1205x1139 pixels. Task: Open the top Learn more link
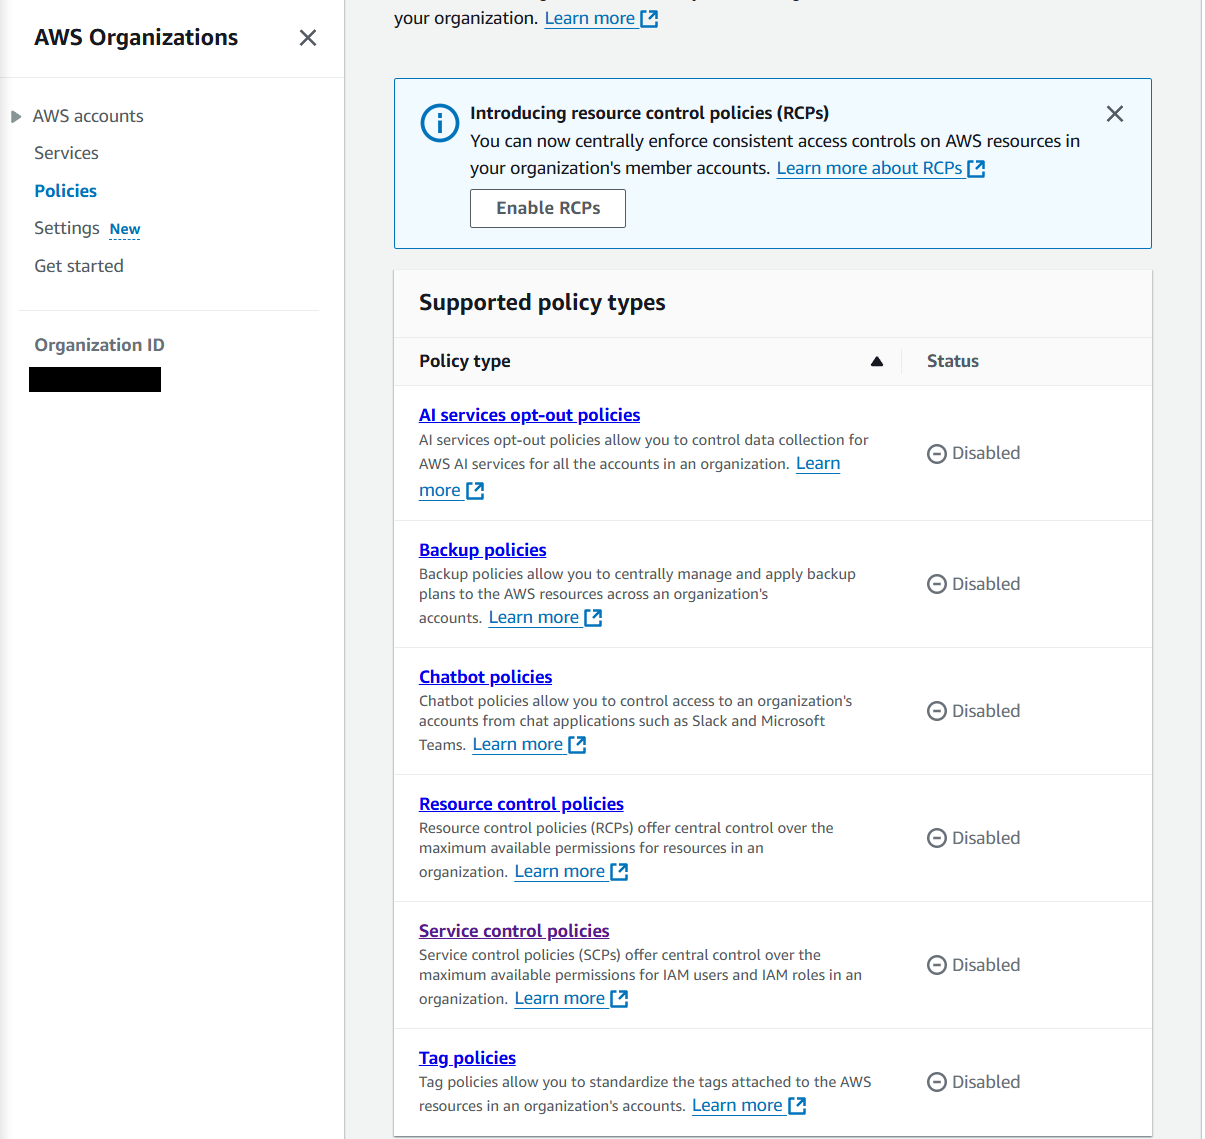tap(590, 18)
